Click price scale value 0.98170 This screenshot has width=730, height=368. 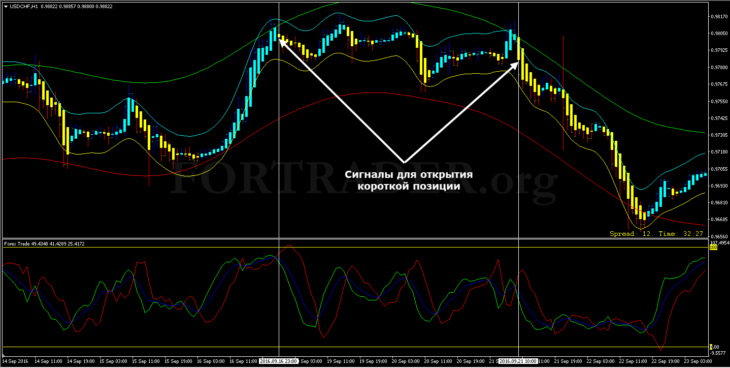[718, 16]
